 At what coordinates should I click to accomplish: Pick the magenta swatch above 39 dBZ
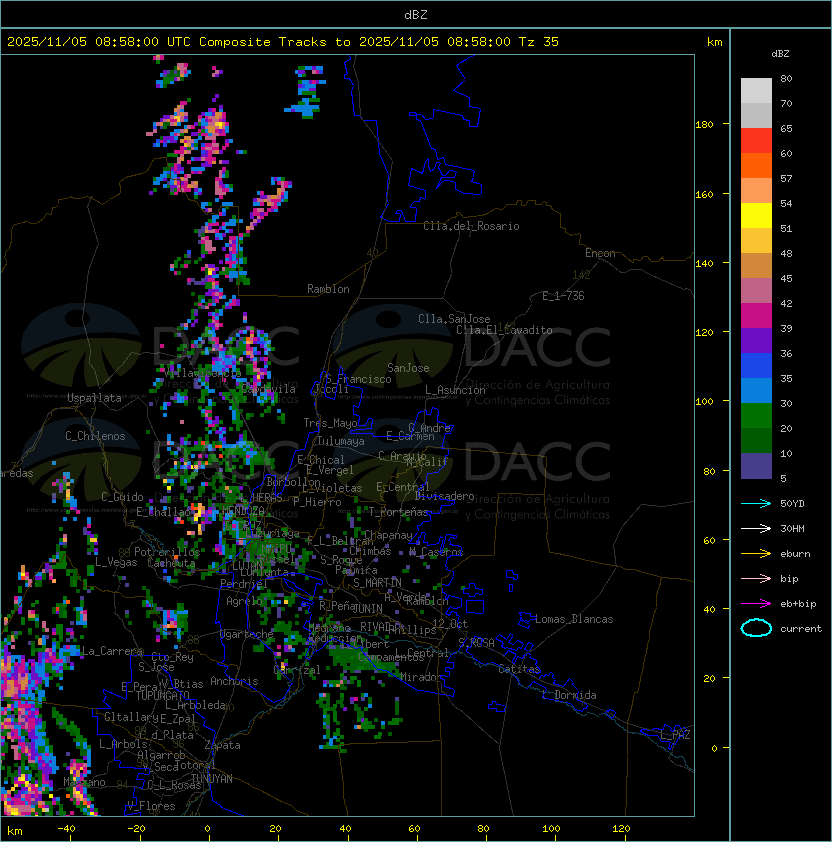coord(756,315)
